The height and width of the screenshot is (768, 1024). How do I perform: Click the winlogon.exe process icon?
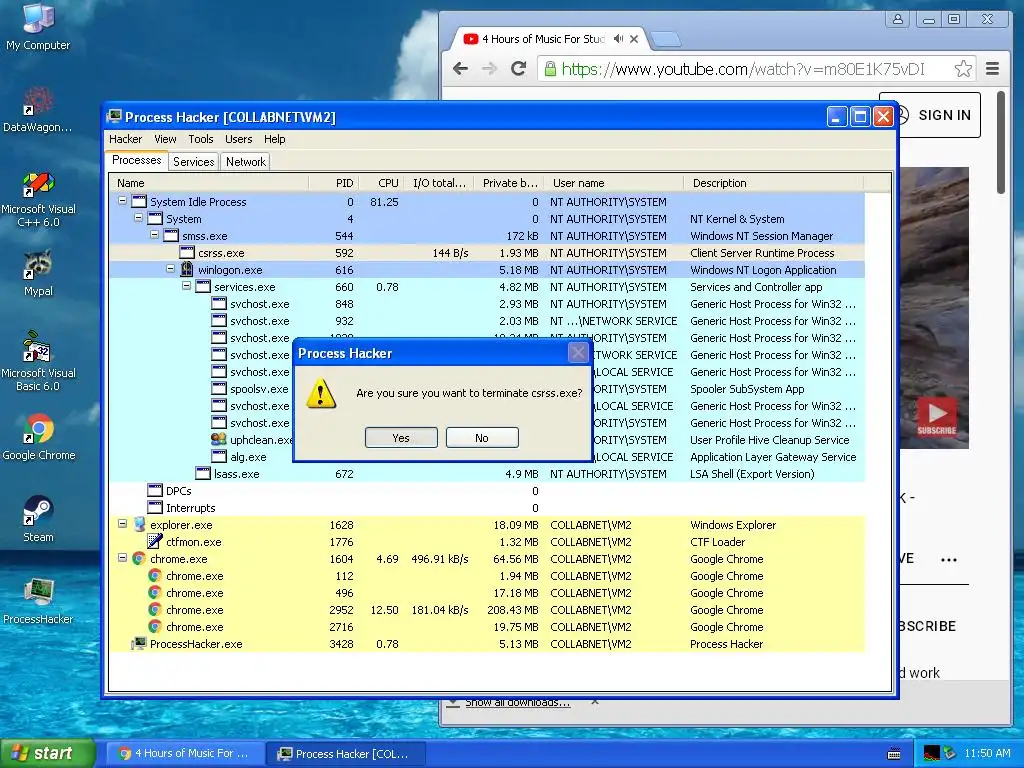[187, 269]
